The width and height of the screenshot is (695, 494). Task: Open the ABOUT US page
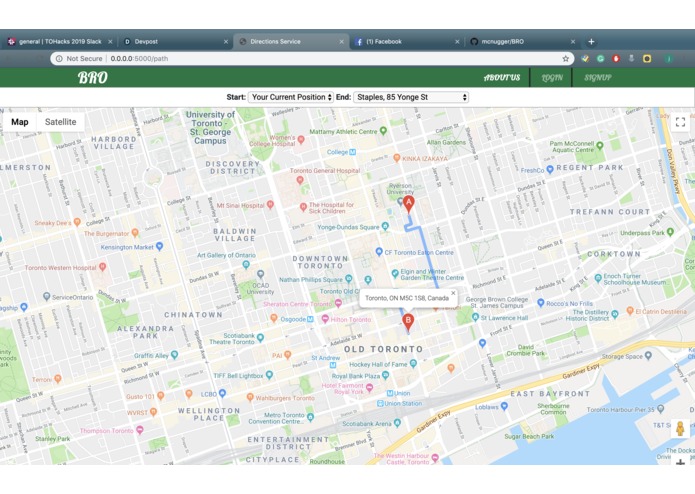(x=502, y=78)
